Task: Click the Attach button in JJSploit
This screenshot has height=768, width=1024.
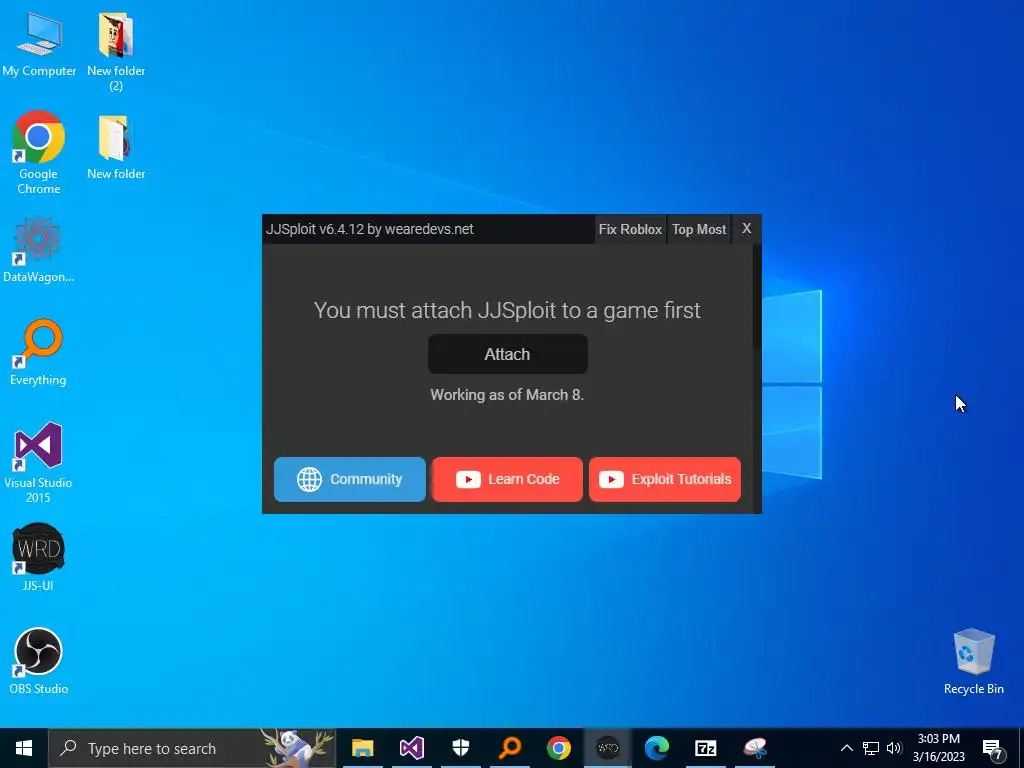Action: [507, 354]
